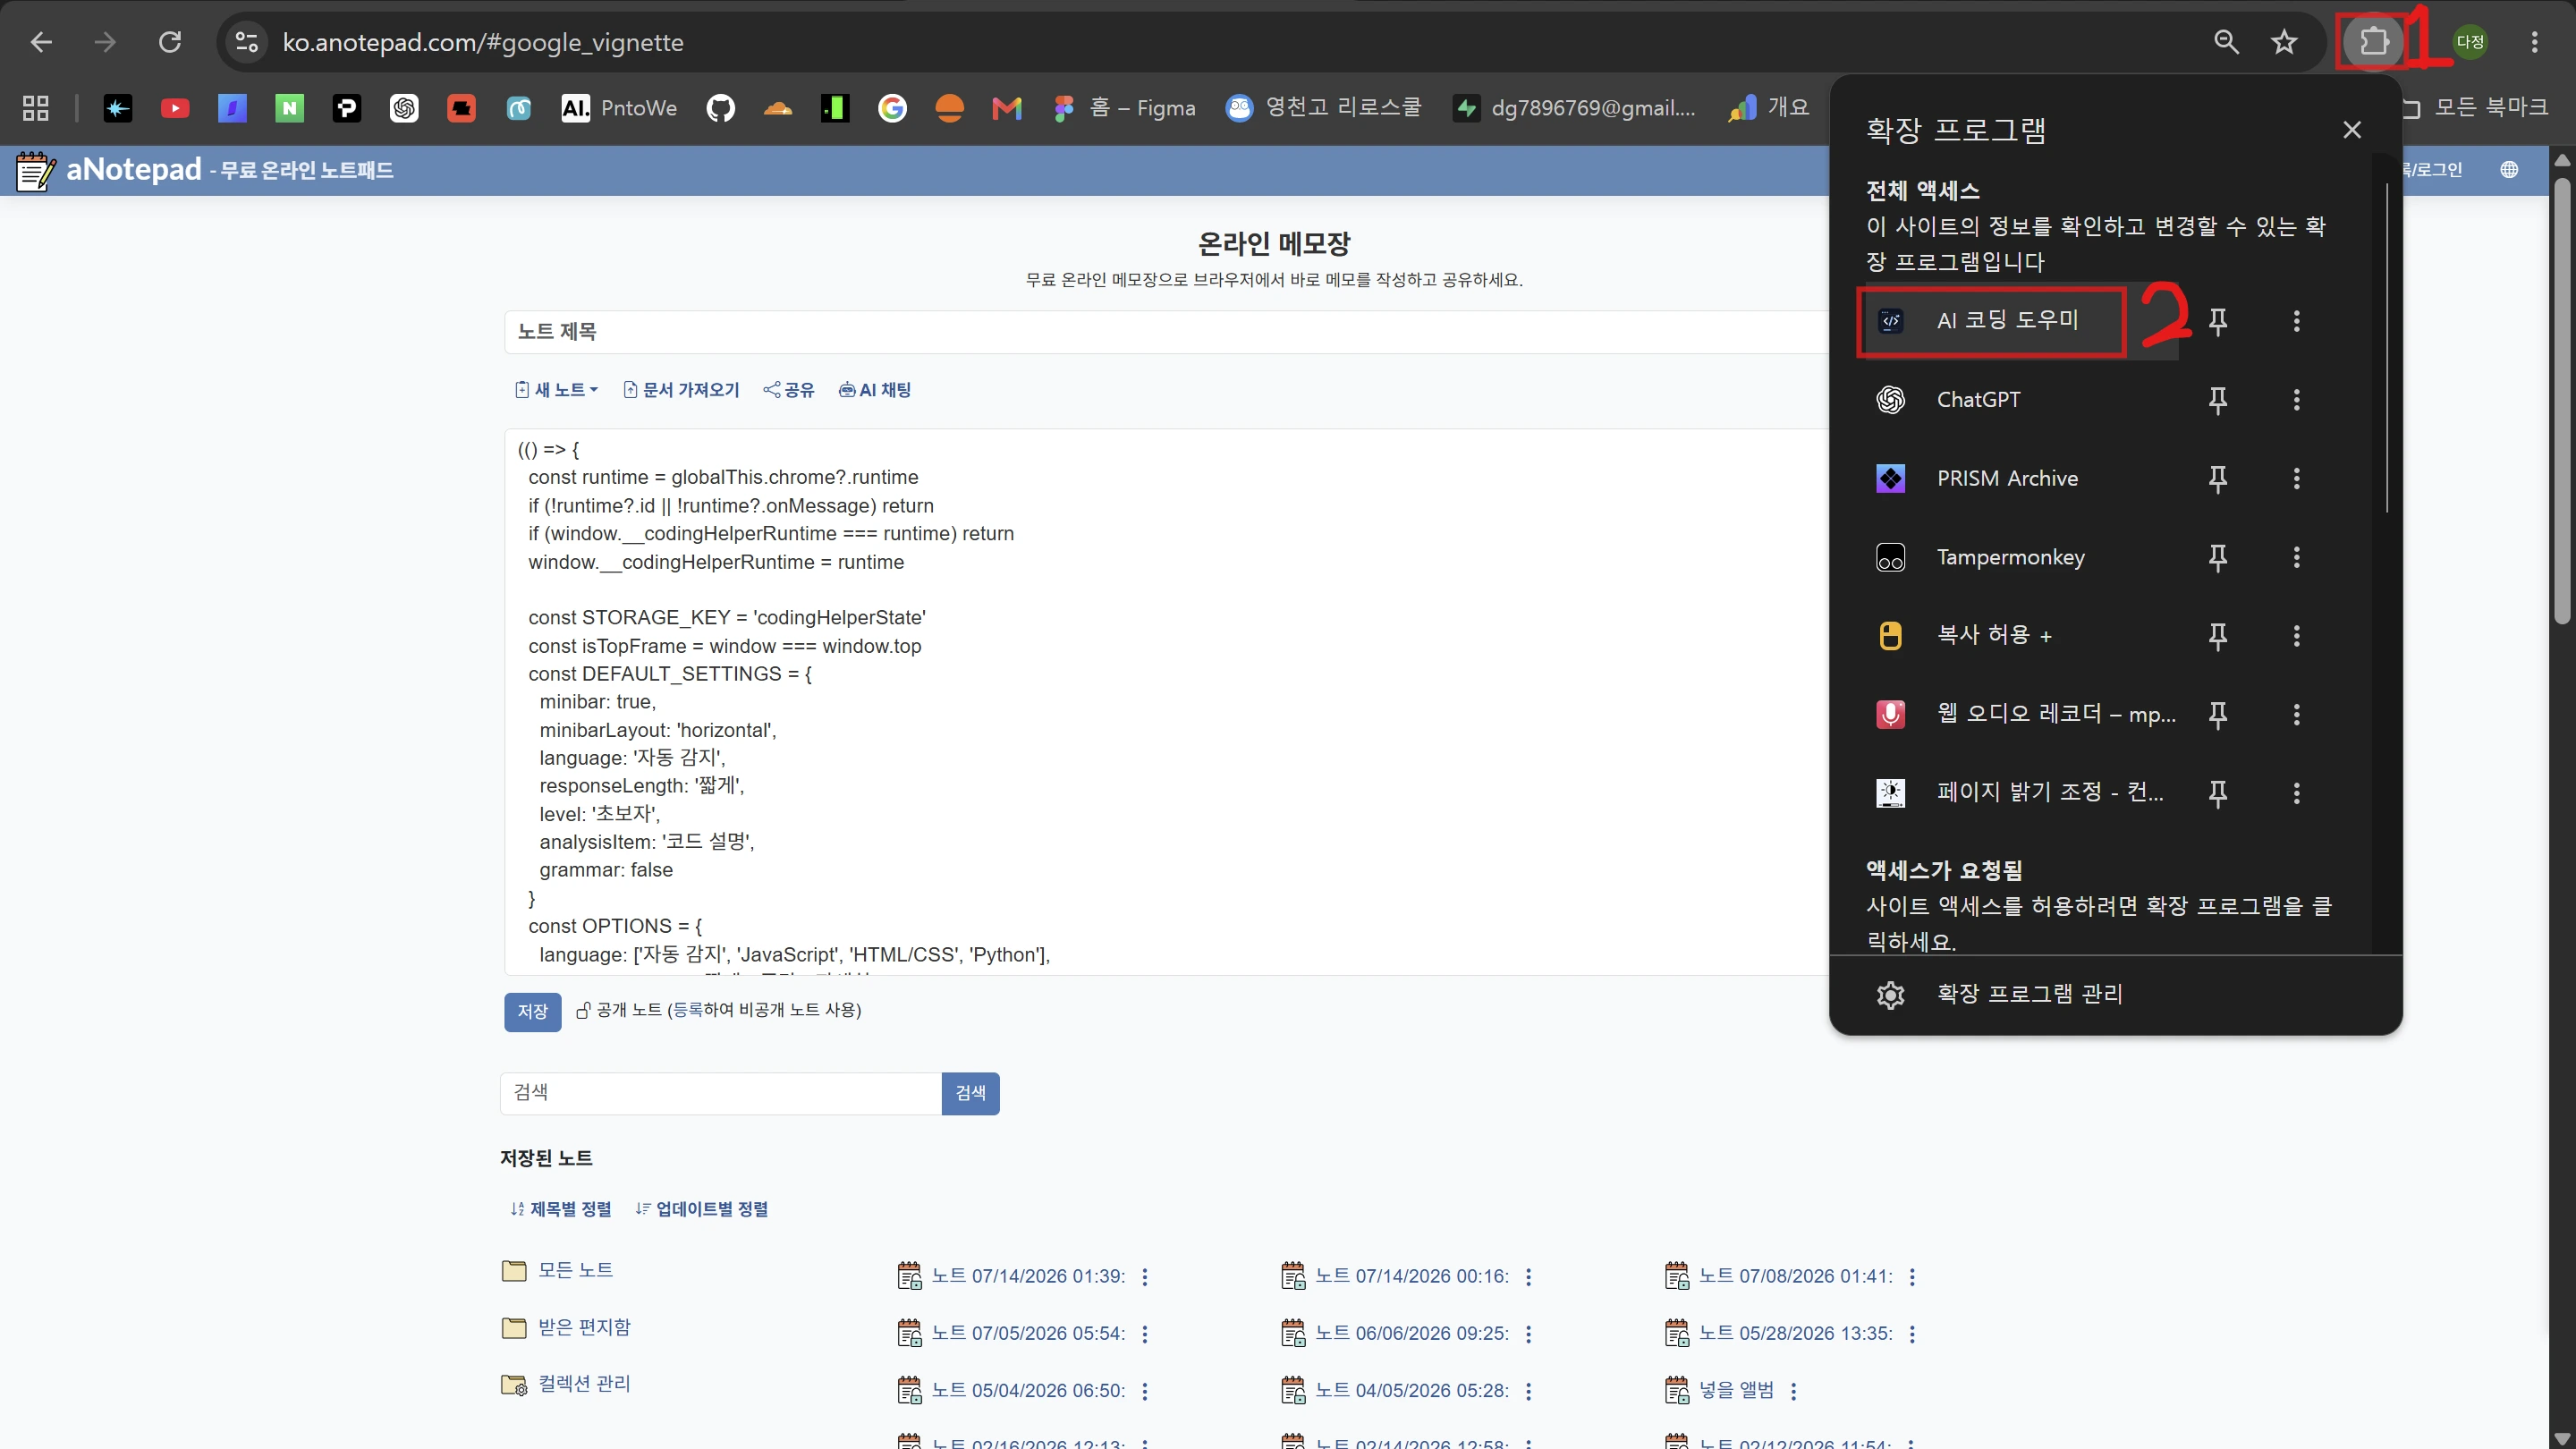Viewport: 2576px width, 1449px height.
Task: Open site information icon in address bar
Action: click(247, 42)
